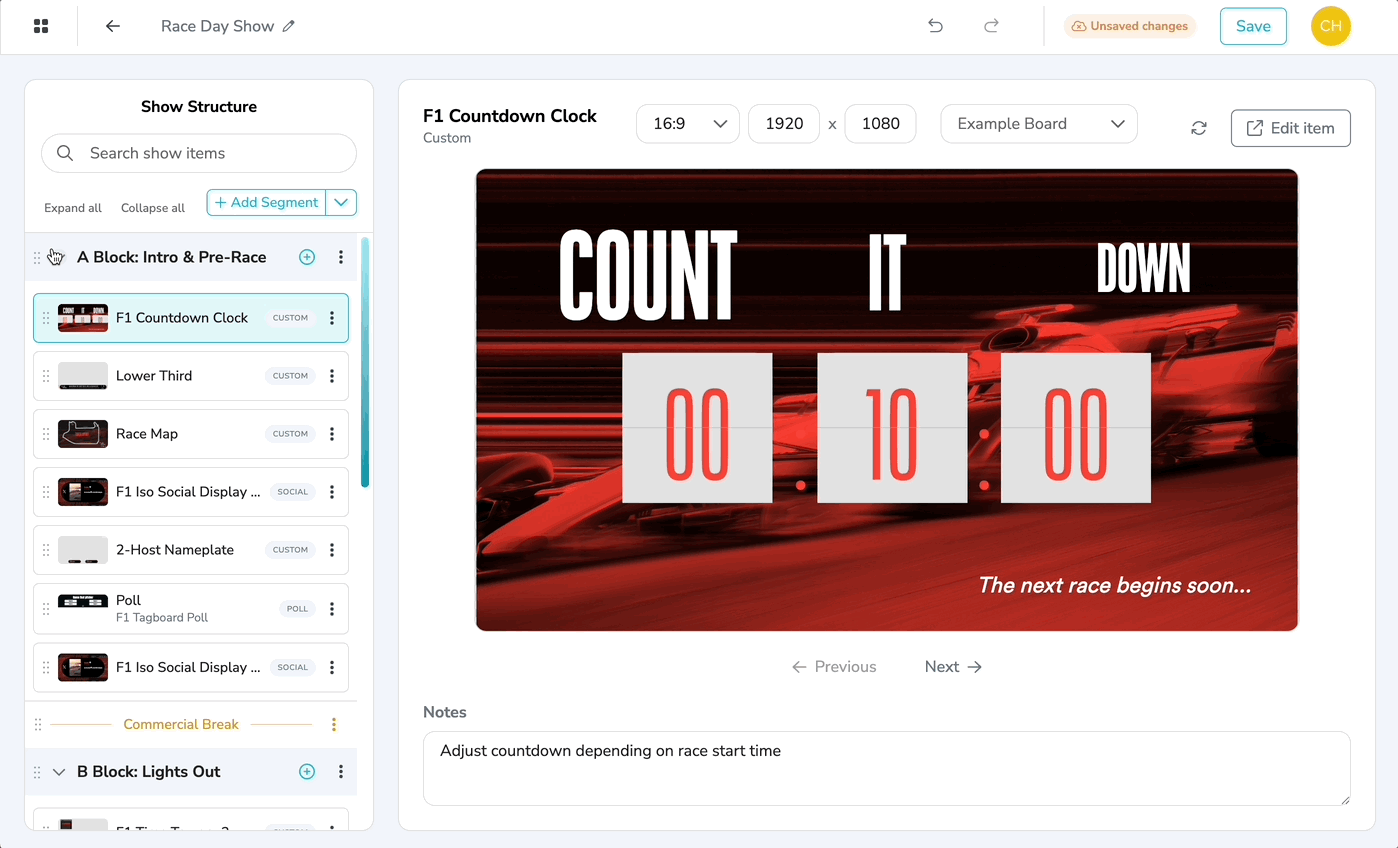Select the F1 Tagboard Poll item

(x=191, y=608)
